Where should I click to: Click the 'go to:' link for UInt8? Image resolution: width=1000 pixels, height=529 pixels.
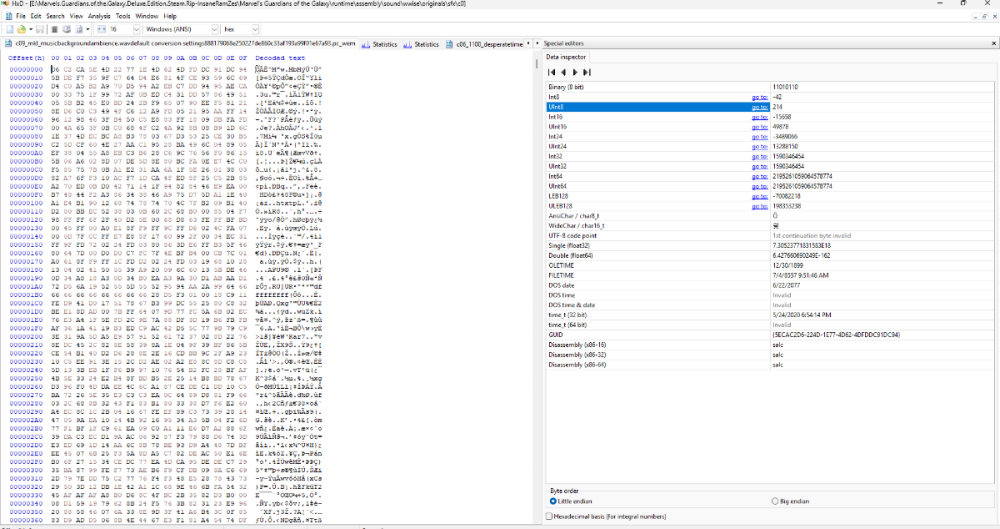pos(759,107)
